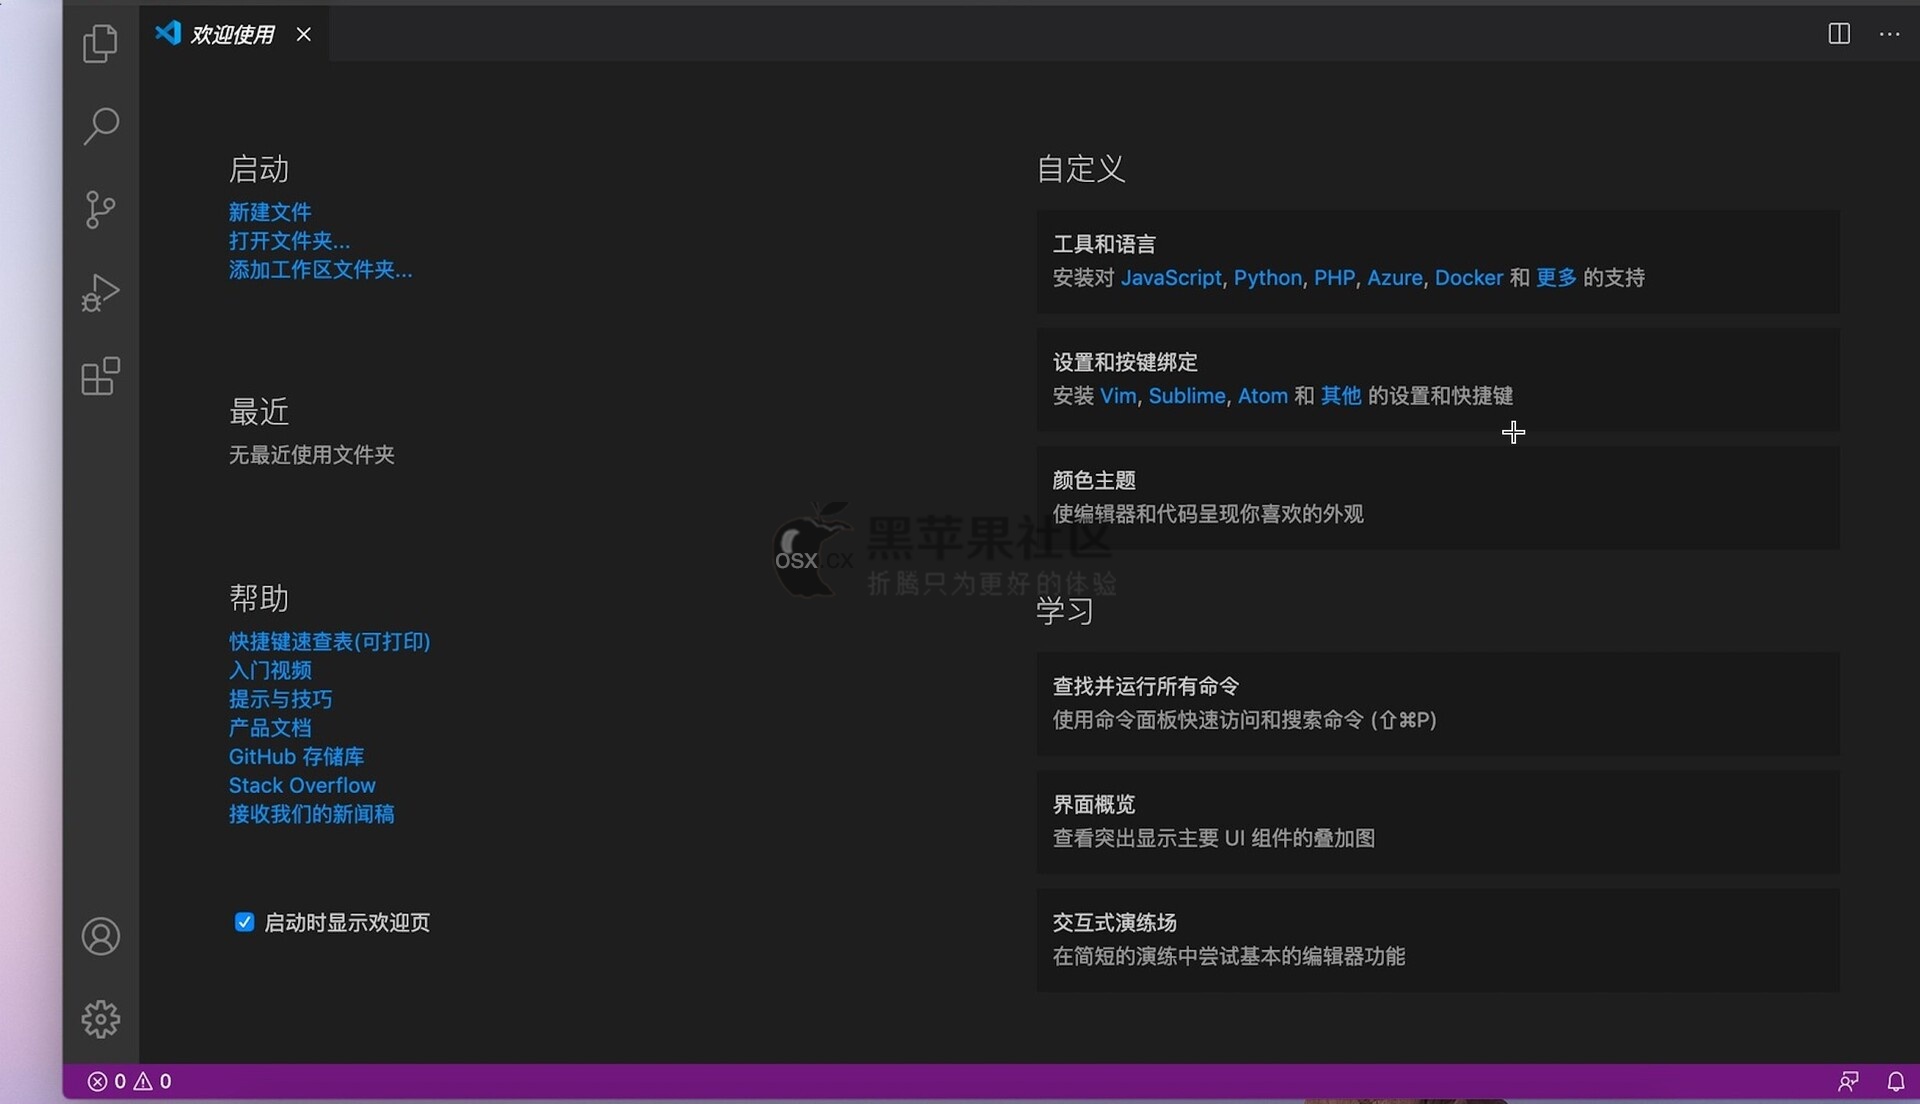Split the editor to the right
Screen dimensions: 1920x1104
pyautogui.click(x=1838, y=34)
